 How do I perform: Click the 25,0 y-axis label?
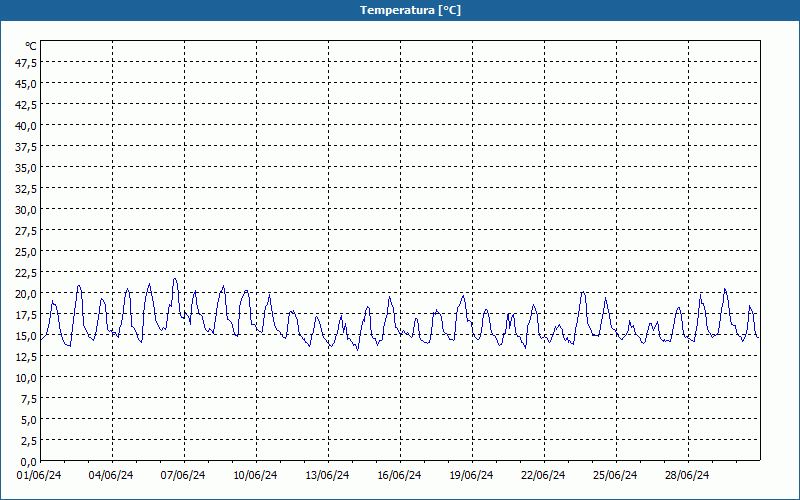click(27, 252)
